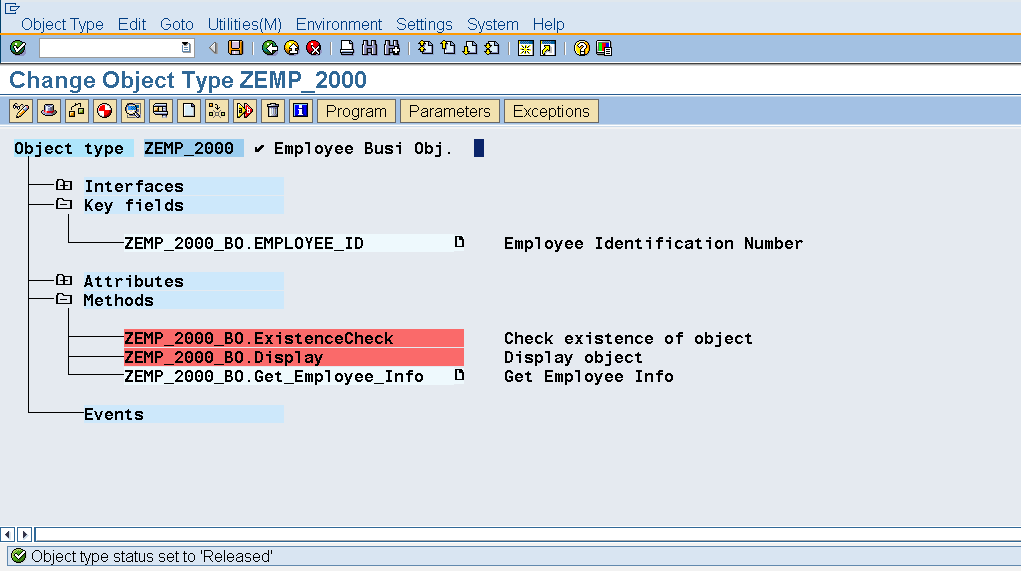The width and height of the screenshot is (1021, 571).
Task: Open the Goto menu
Action: tap(177, 24)
